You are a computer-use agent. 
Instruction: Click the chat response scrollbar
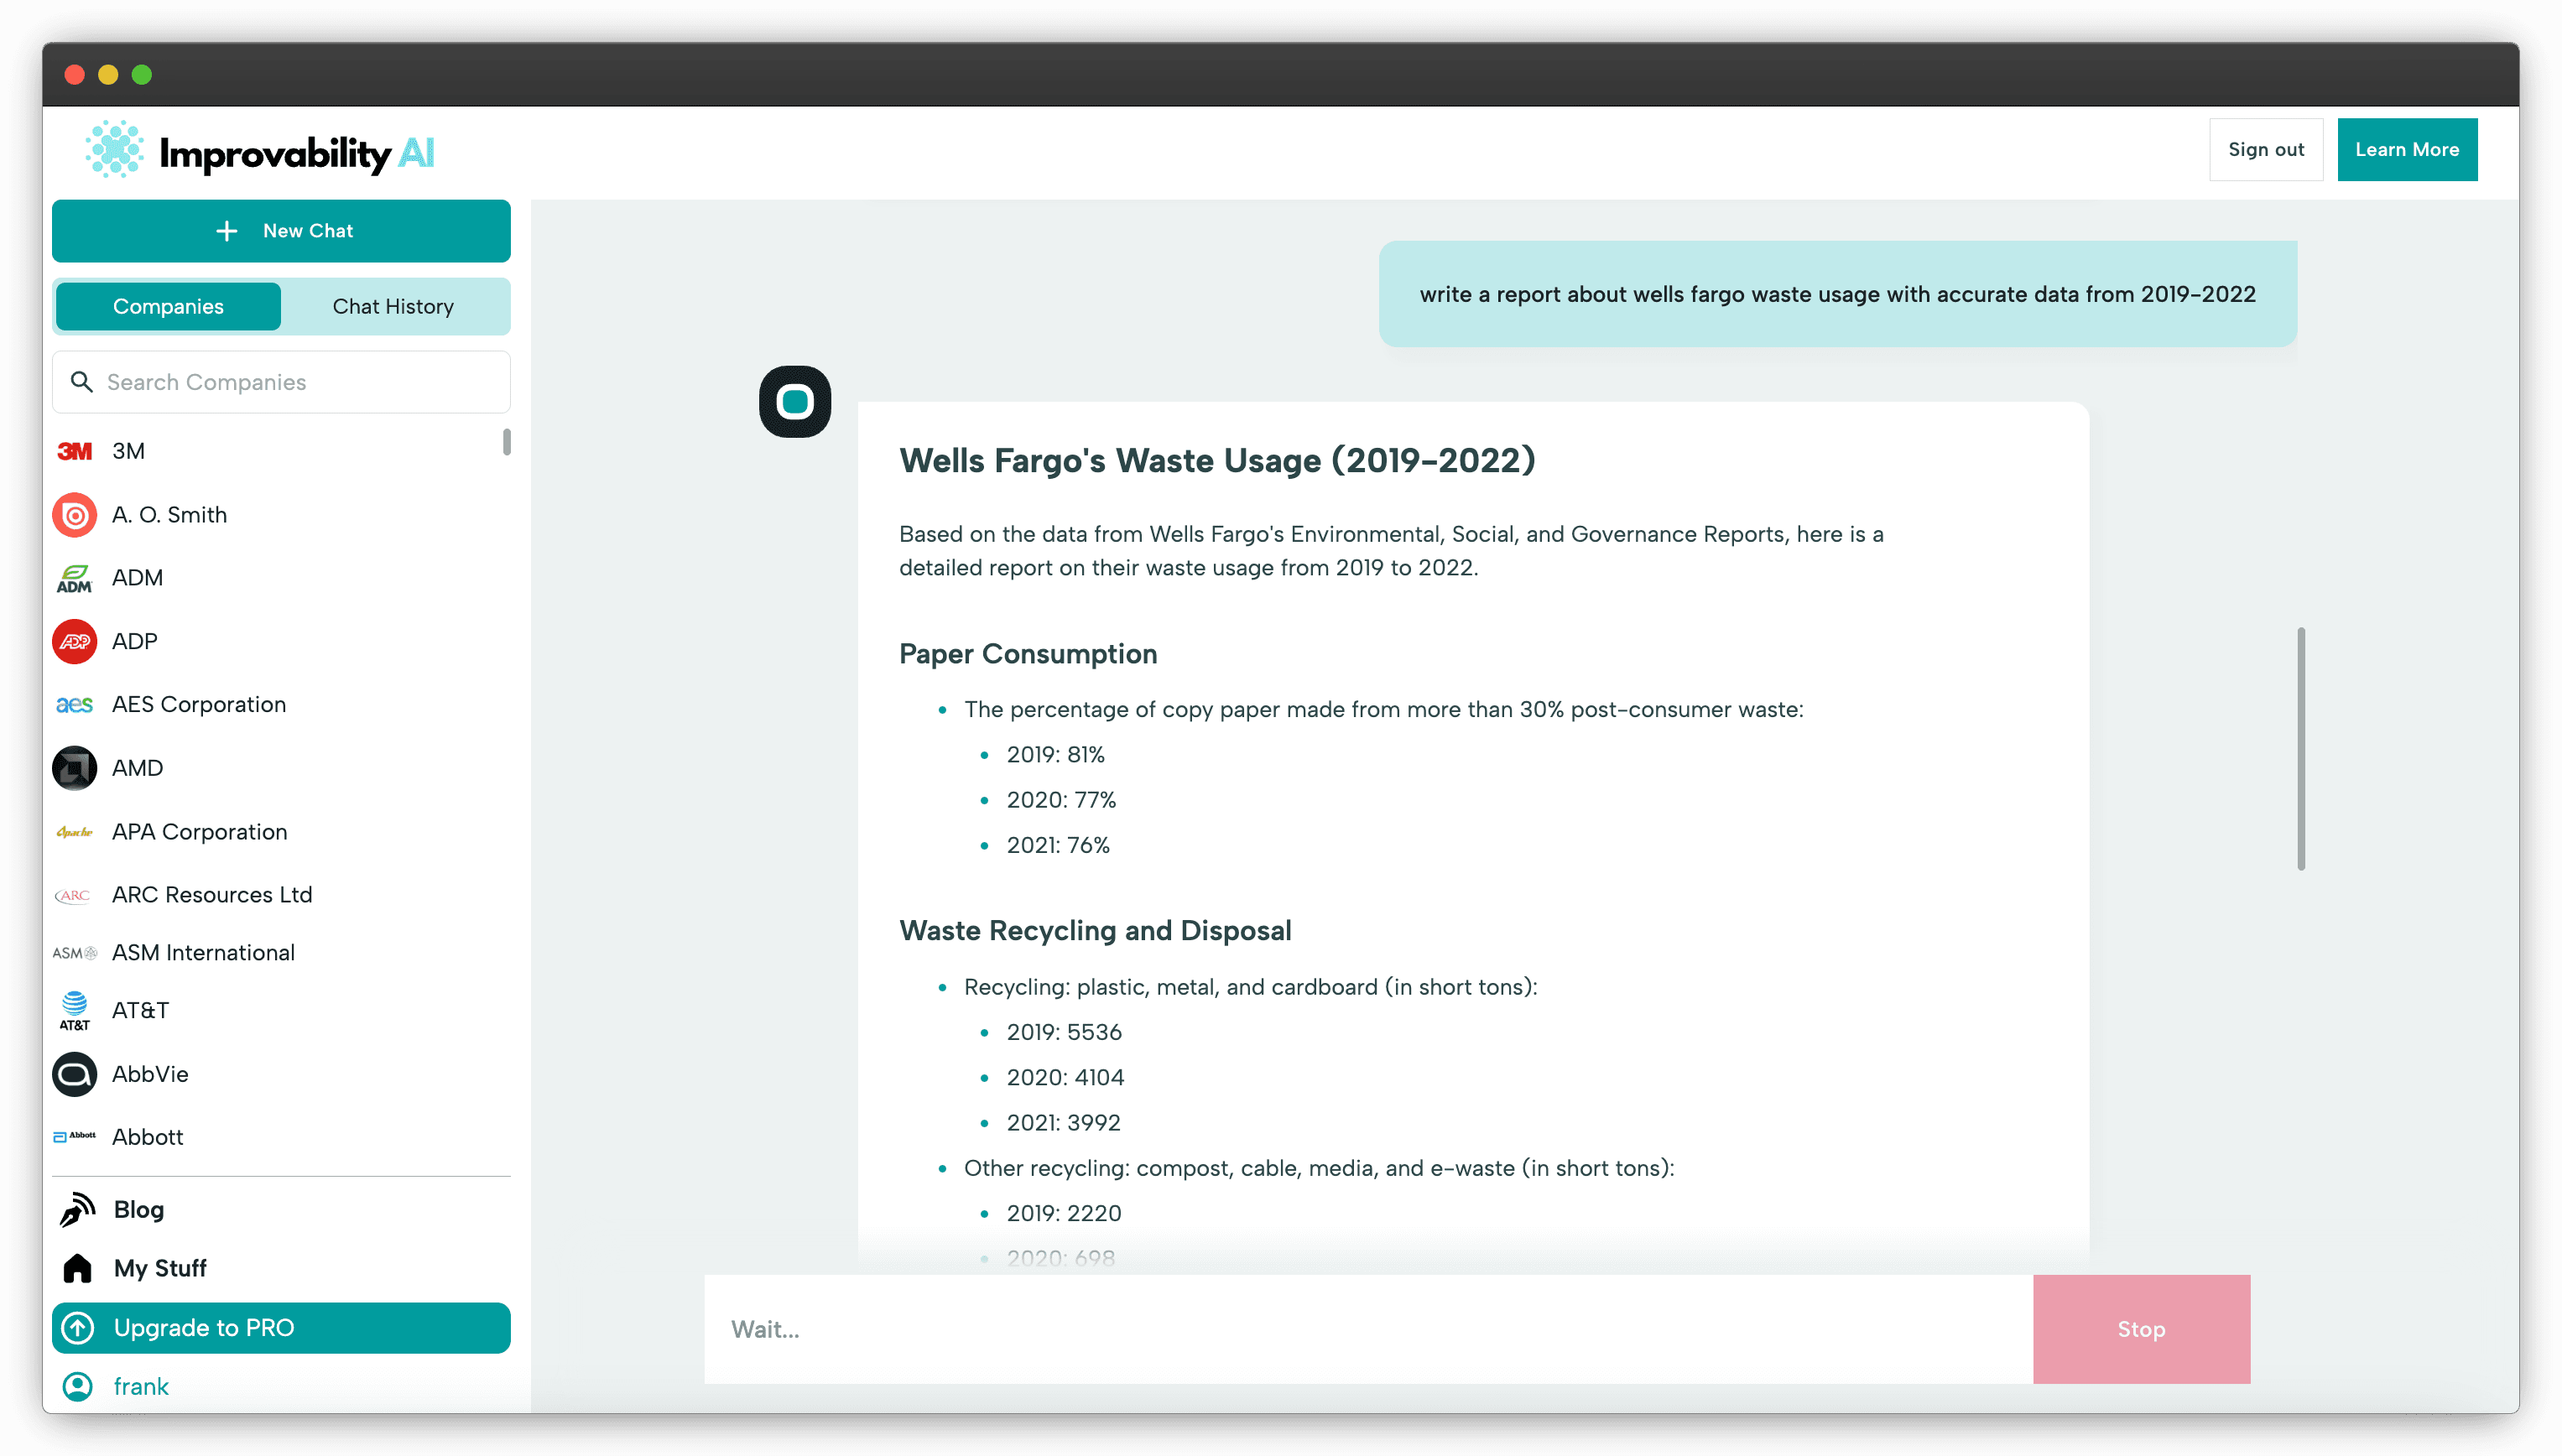2301,748
